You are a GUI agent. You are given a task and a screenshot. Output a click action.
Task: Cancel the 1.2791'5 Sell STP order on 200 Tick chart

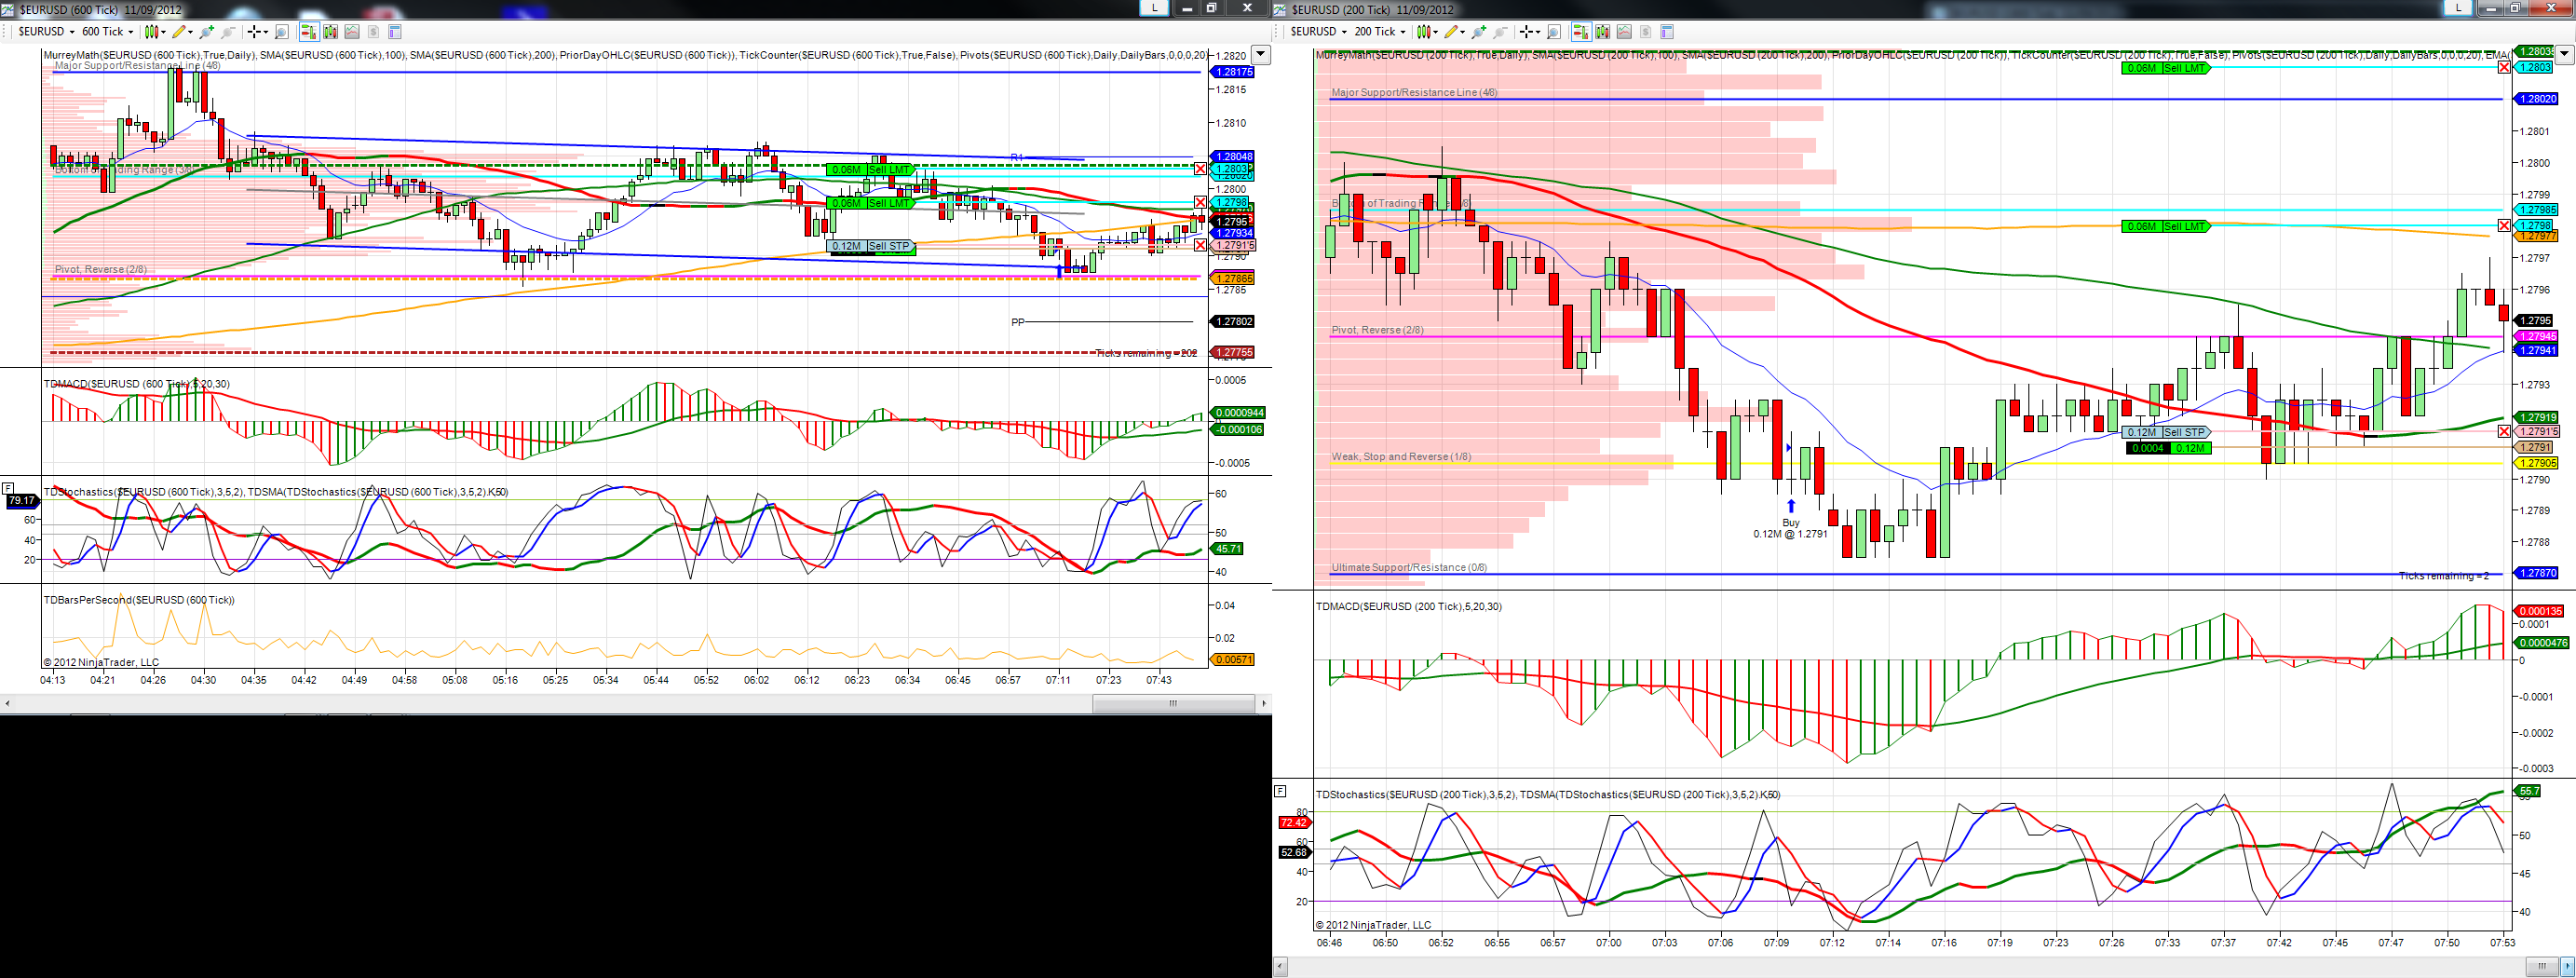pos(2504,431)
